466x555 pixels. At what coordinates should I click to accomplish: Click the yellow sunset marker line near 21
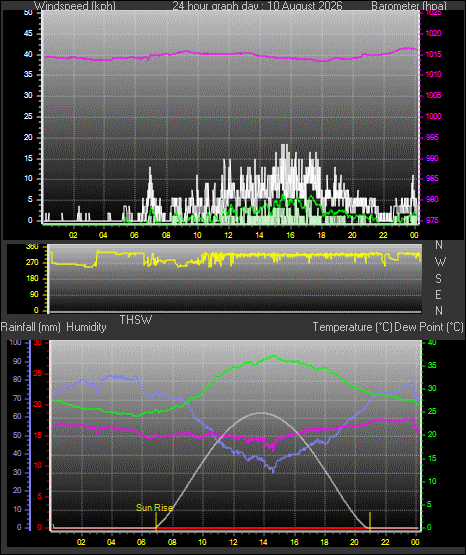pyautogui.click(x=370, y=522)
